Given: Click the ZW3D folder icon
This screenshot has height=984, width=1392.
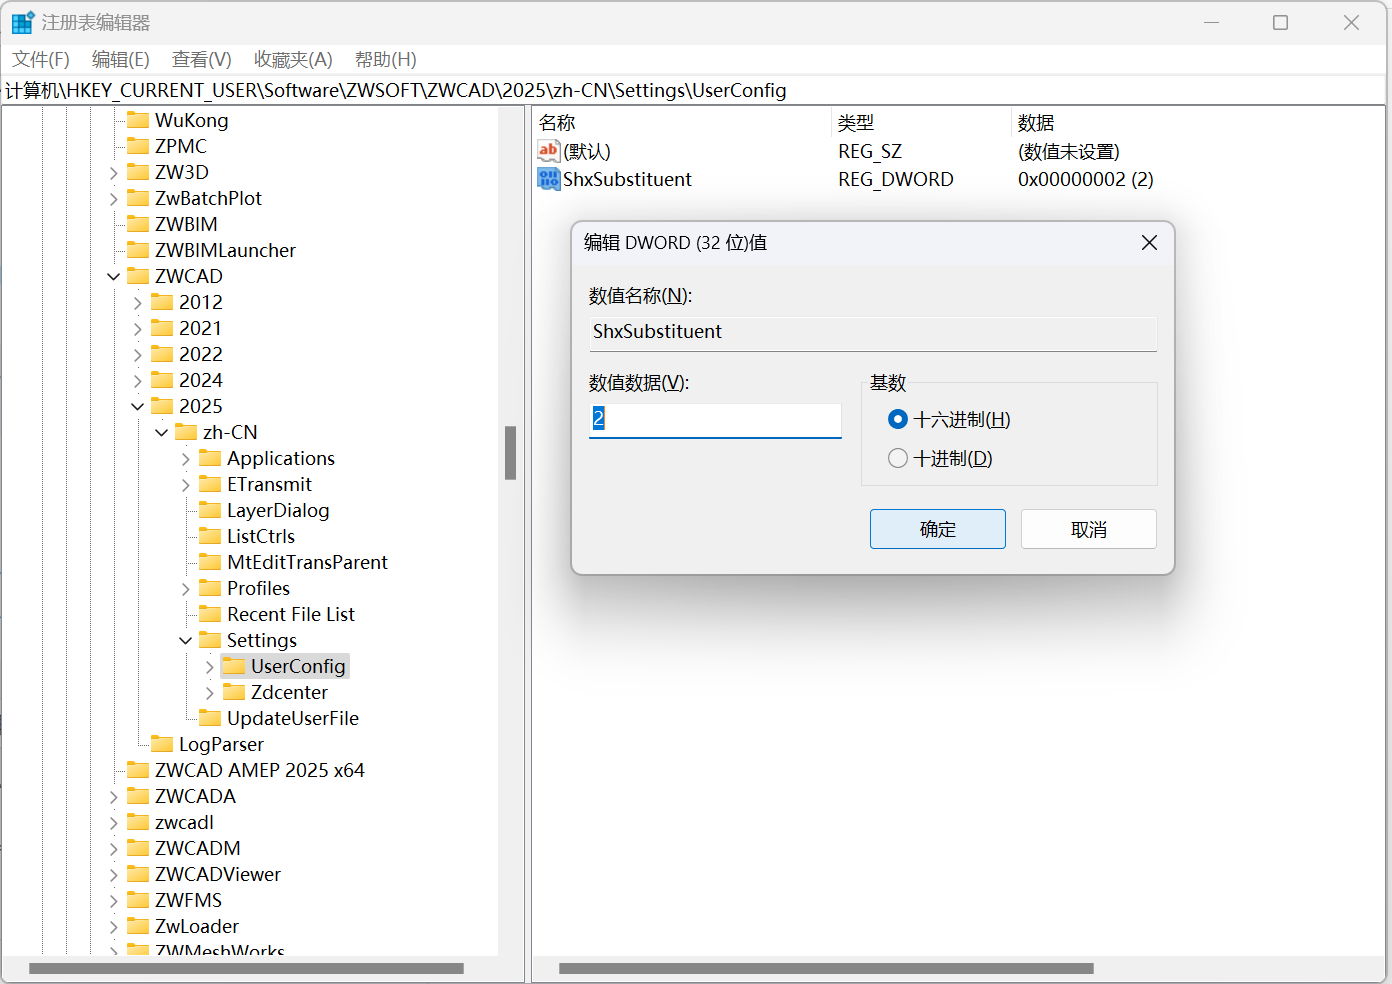Looking at the screenshot, I should [138, 172].
